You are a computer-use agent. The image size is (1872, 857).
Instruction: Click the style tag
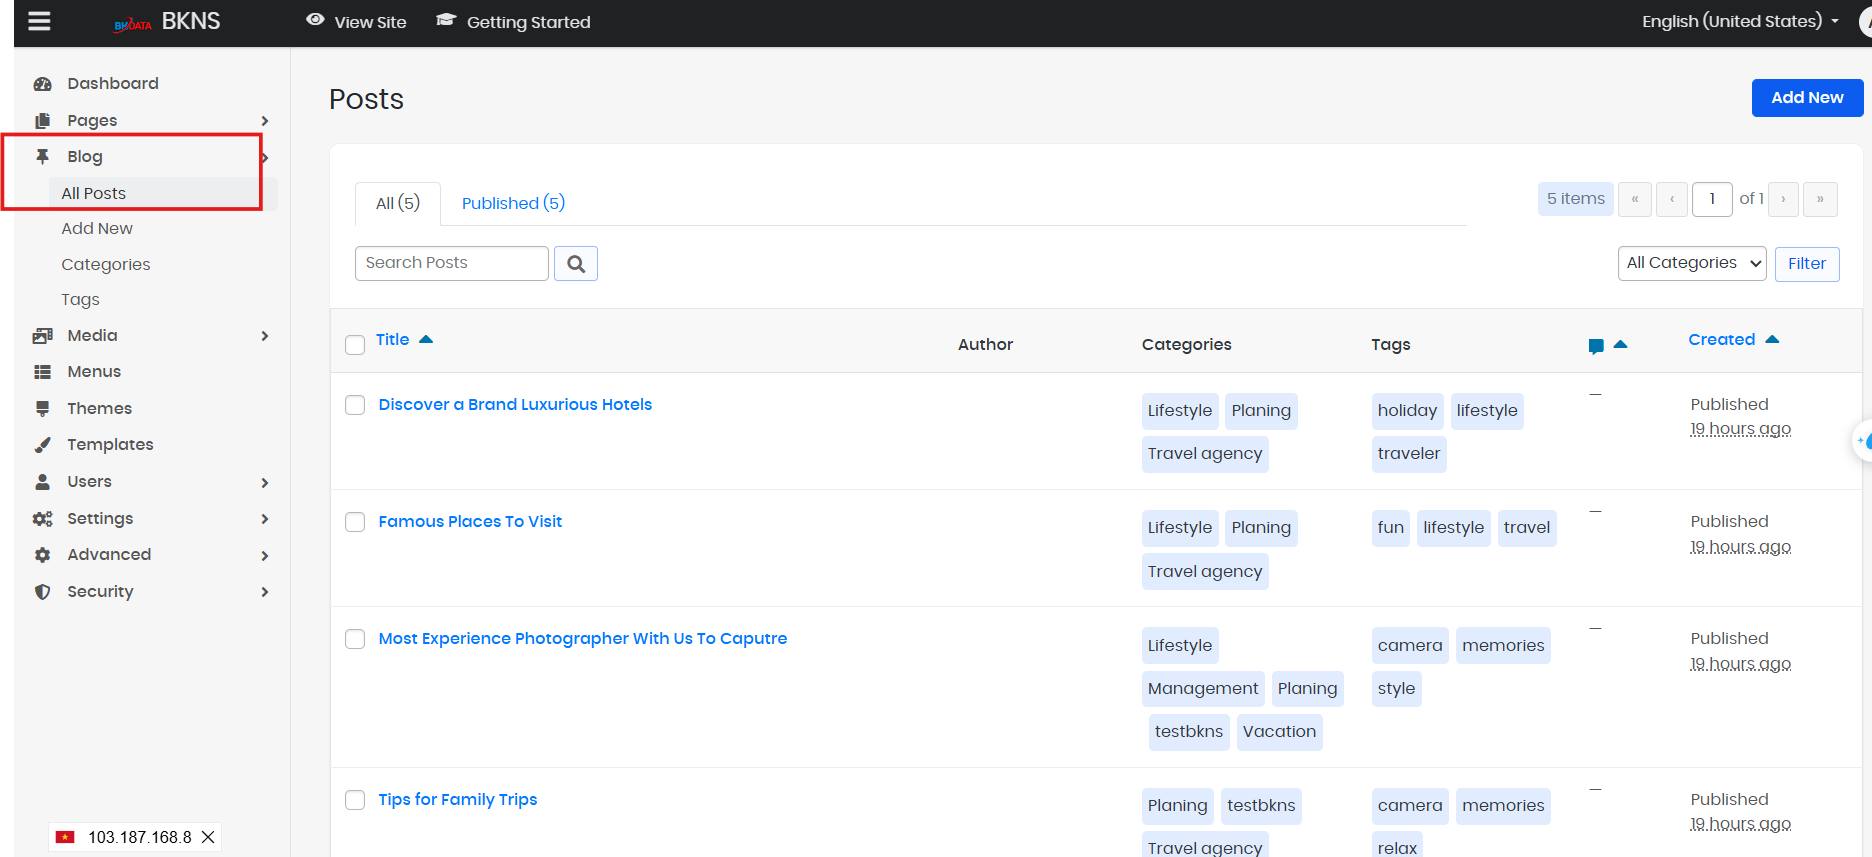pos(1396,689)
